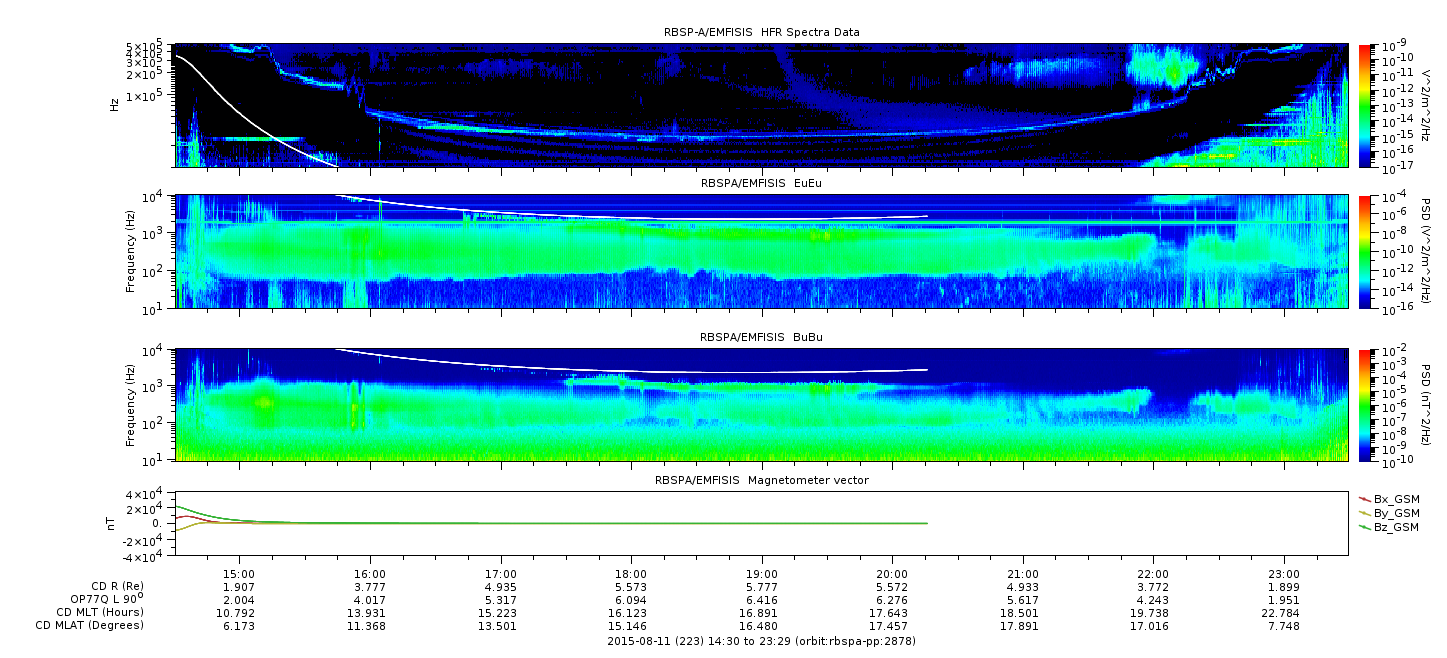Click the EuEu PSD color bar

(x=1365, y=251)
